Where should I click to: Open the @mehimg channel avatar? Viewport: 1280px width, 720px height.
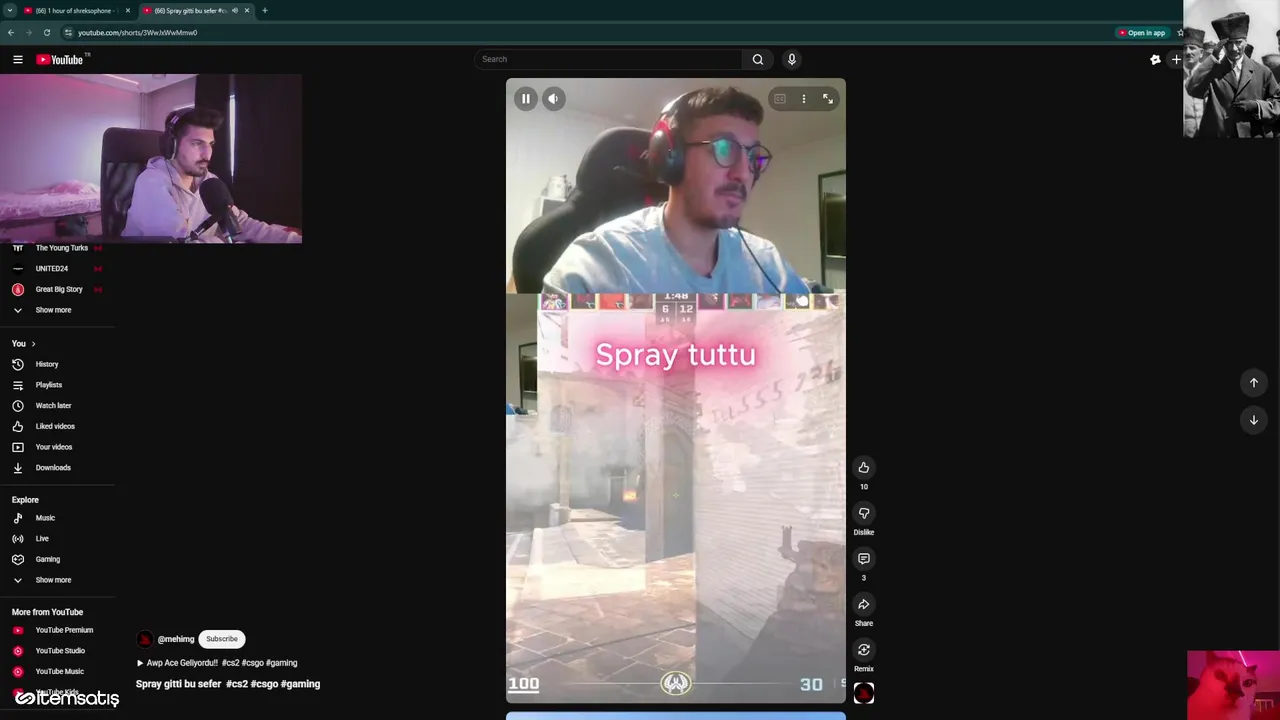pos(145,639)
